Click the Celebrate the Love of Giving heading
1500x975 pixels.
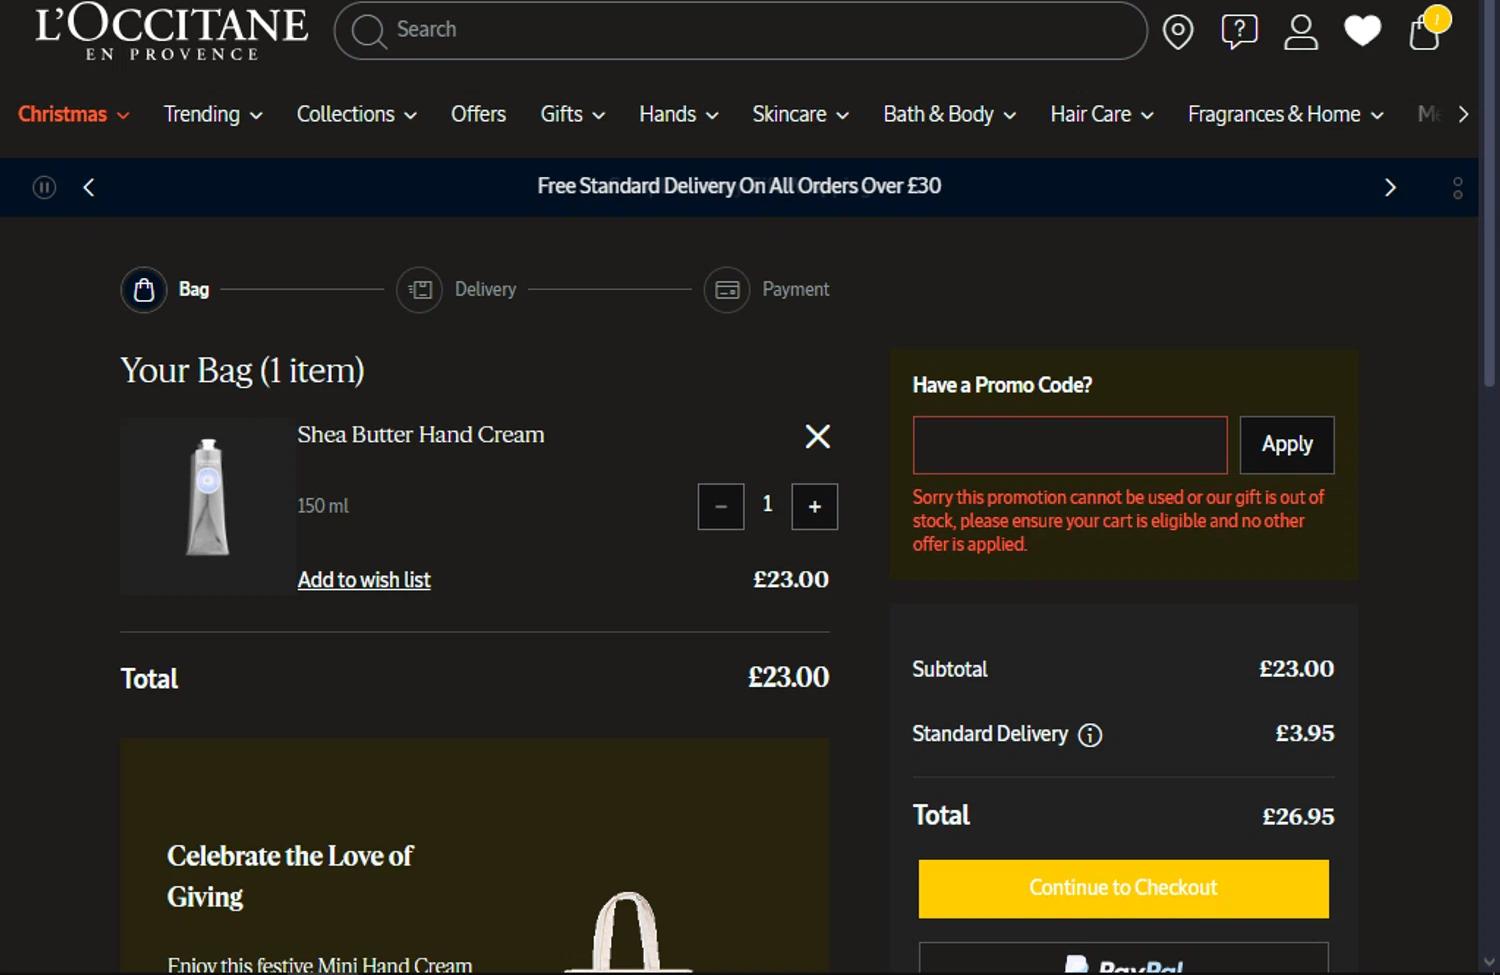[289, 876]
